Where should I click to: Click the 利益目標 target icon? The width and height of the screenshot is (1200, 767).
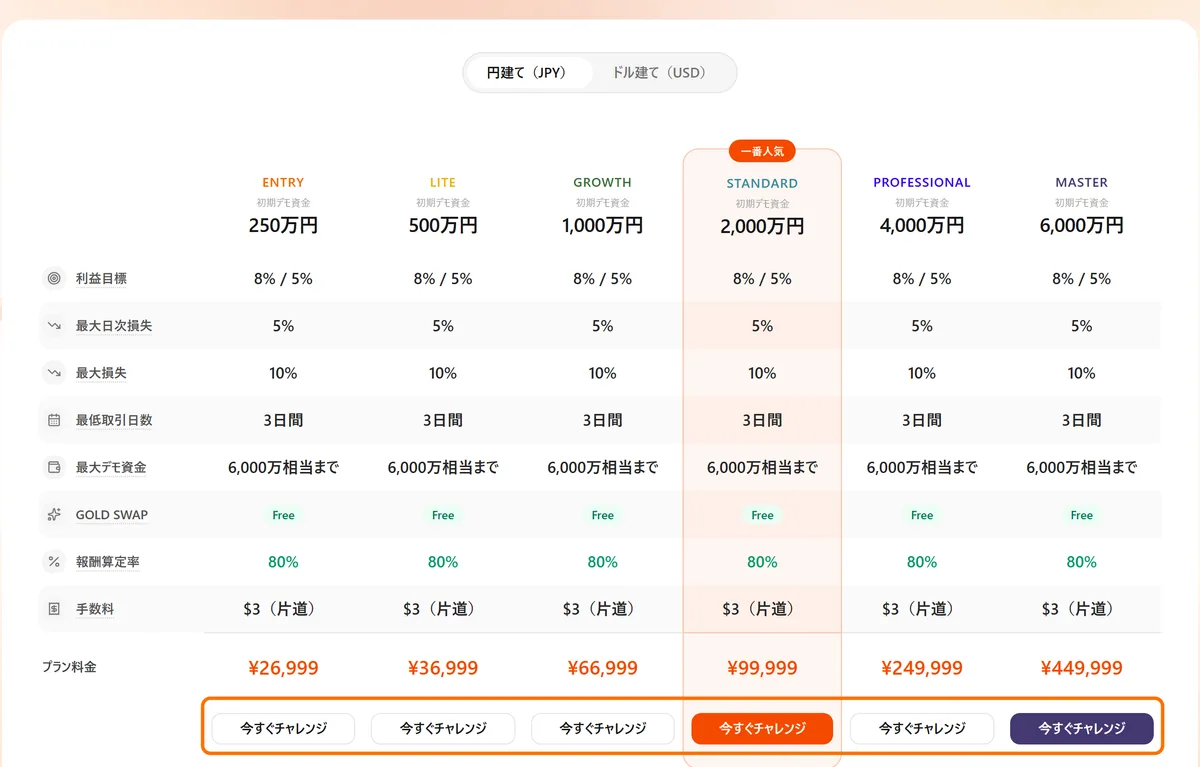[x=54, y=279]
